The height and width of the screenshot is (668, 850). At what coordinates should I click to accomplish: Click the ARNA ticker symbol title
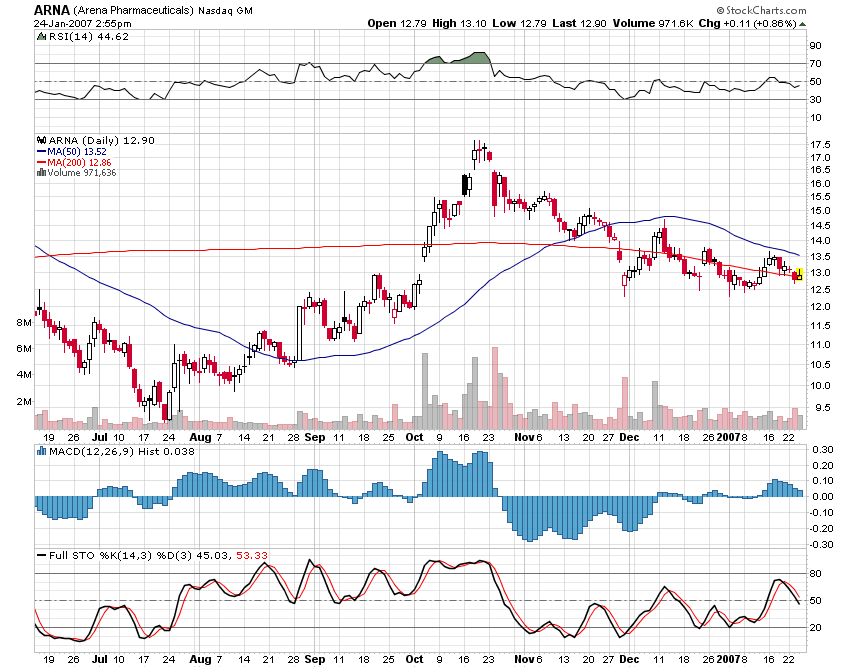(x=51, y=10)
